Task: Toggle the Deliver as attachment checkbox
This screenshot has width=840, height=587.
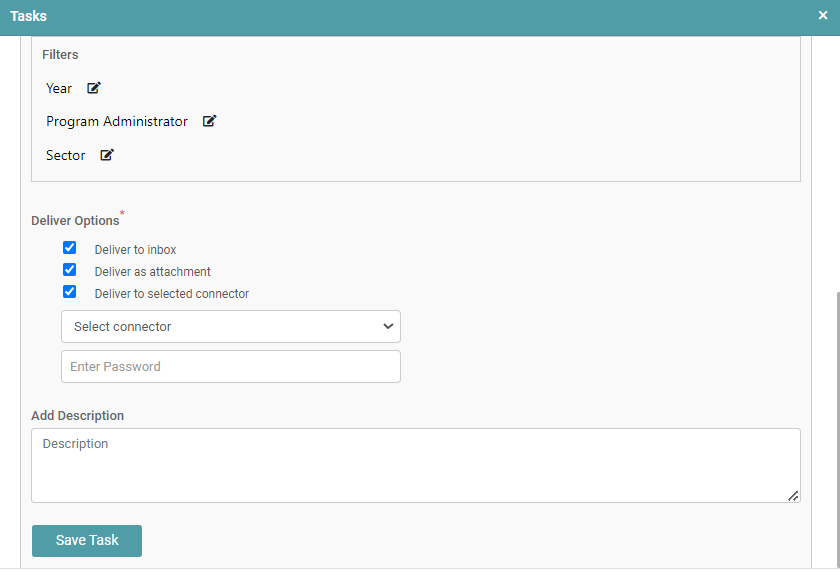Action: pos(70,270)
